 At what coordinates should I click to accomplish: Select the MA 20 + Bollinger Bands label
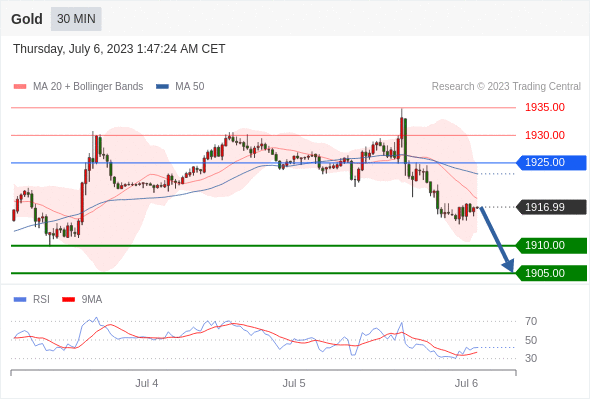[88, 87]
